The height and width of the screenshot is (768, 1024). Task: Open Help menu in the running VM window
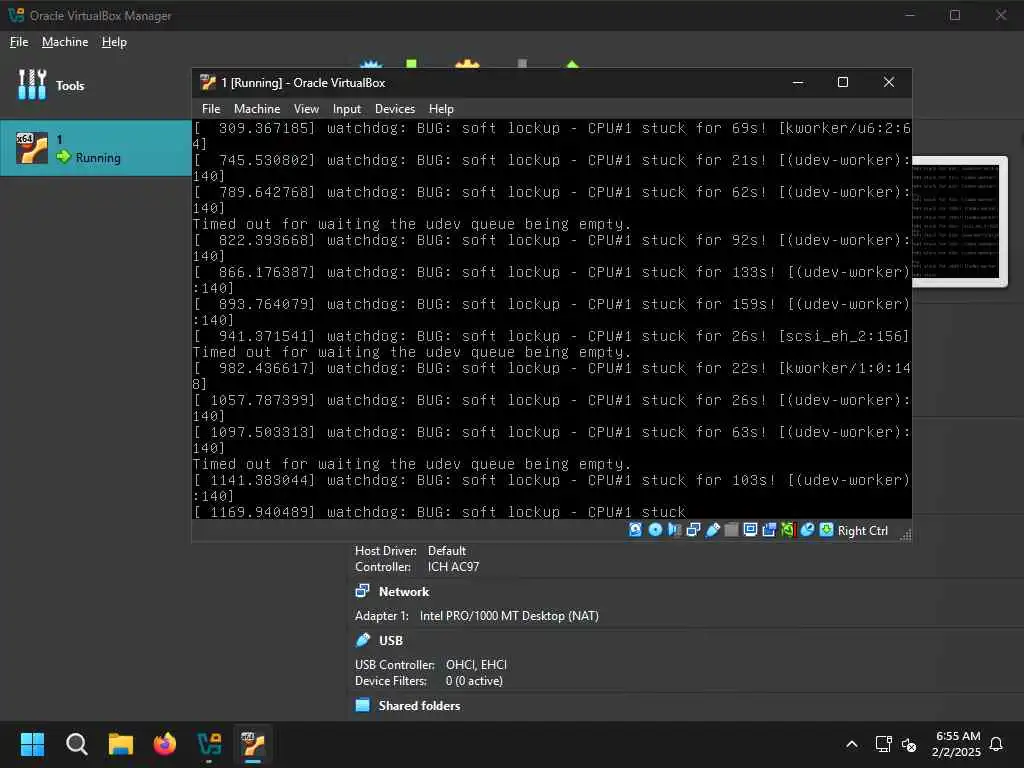441,109
